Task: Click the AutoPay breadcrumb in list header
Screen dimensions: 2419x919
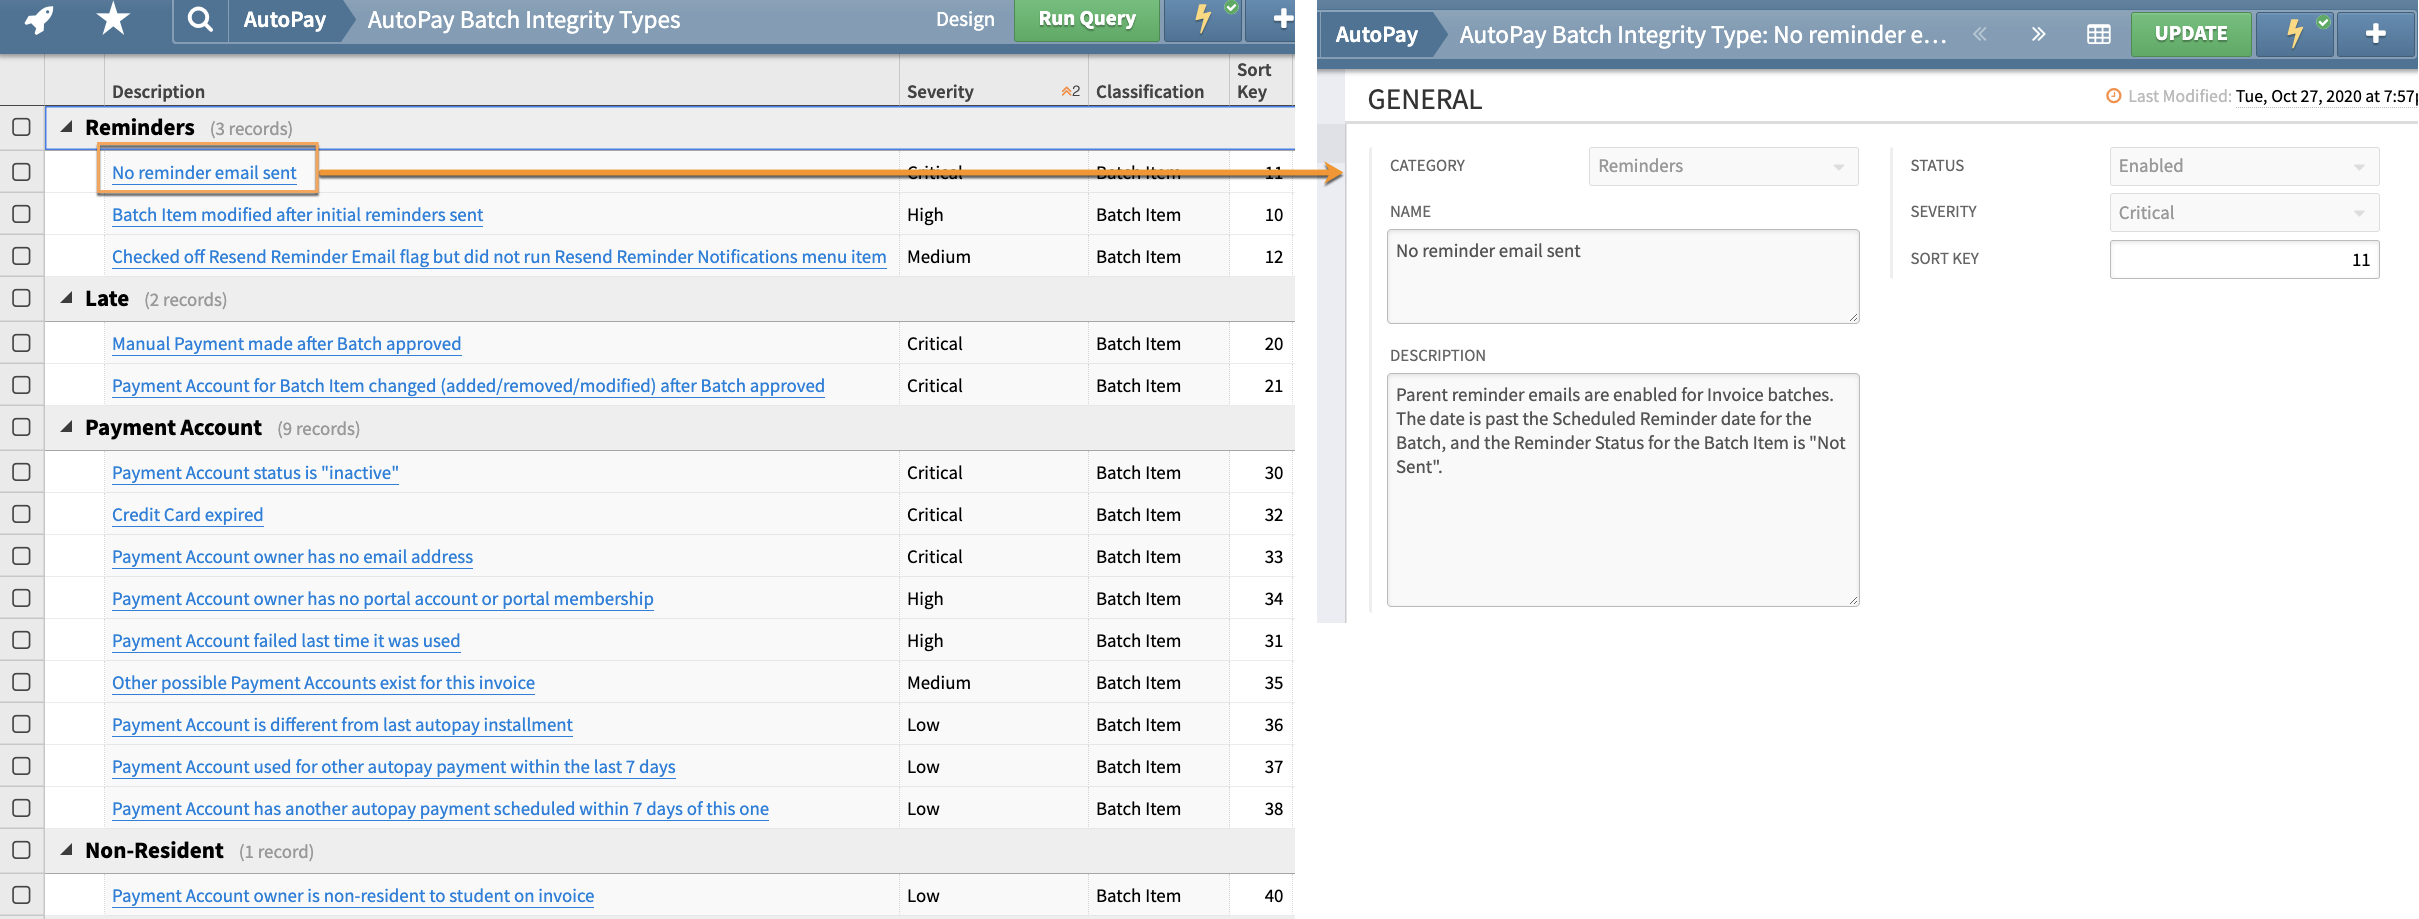Action: click(x=284, y=20)
